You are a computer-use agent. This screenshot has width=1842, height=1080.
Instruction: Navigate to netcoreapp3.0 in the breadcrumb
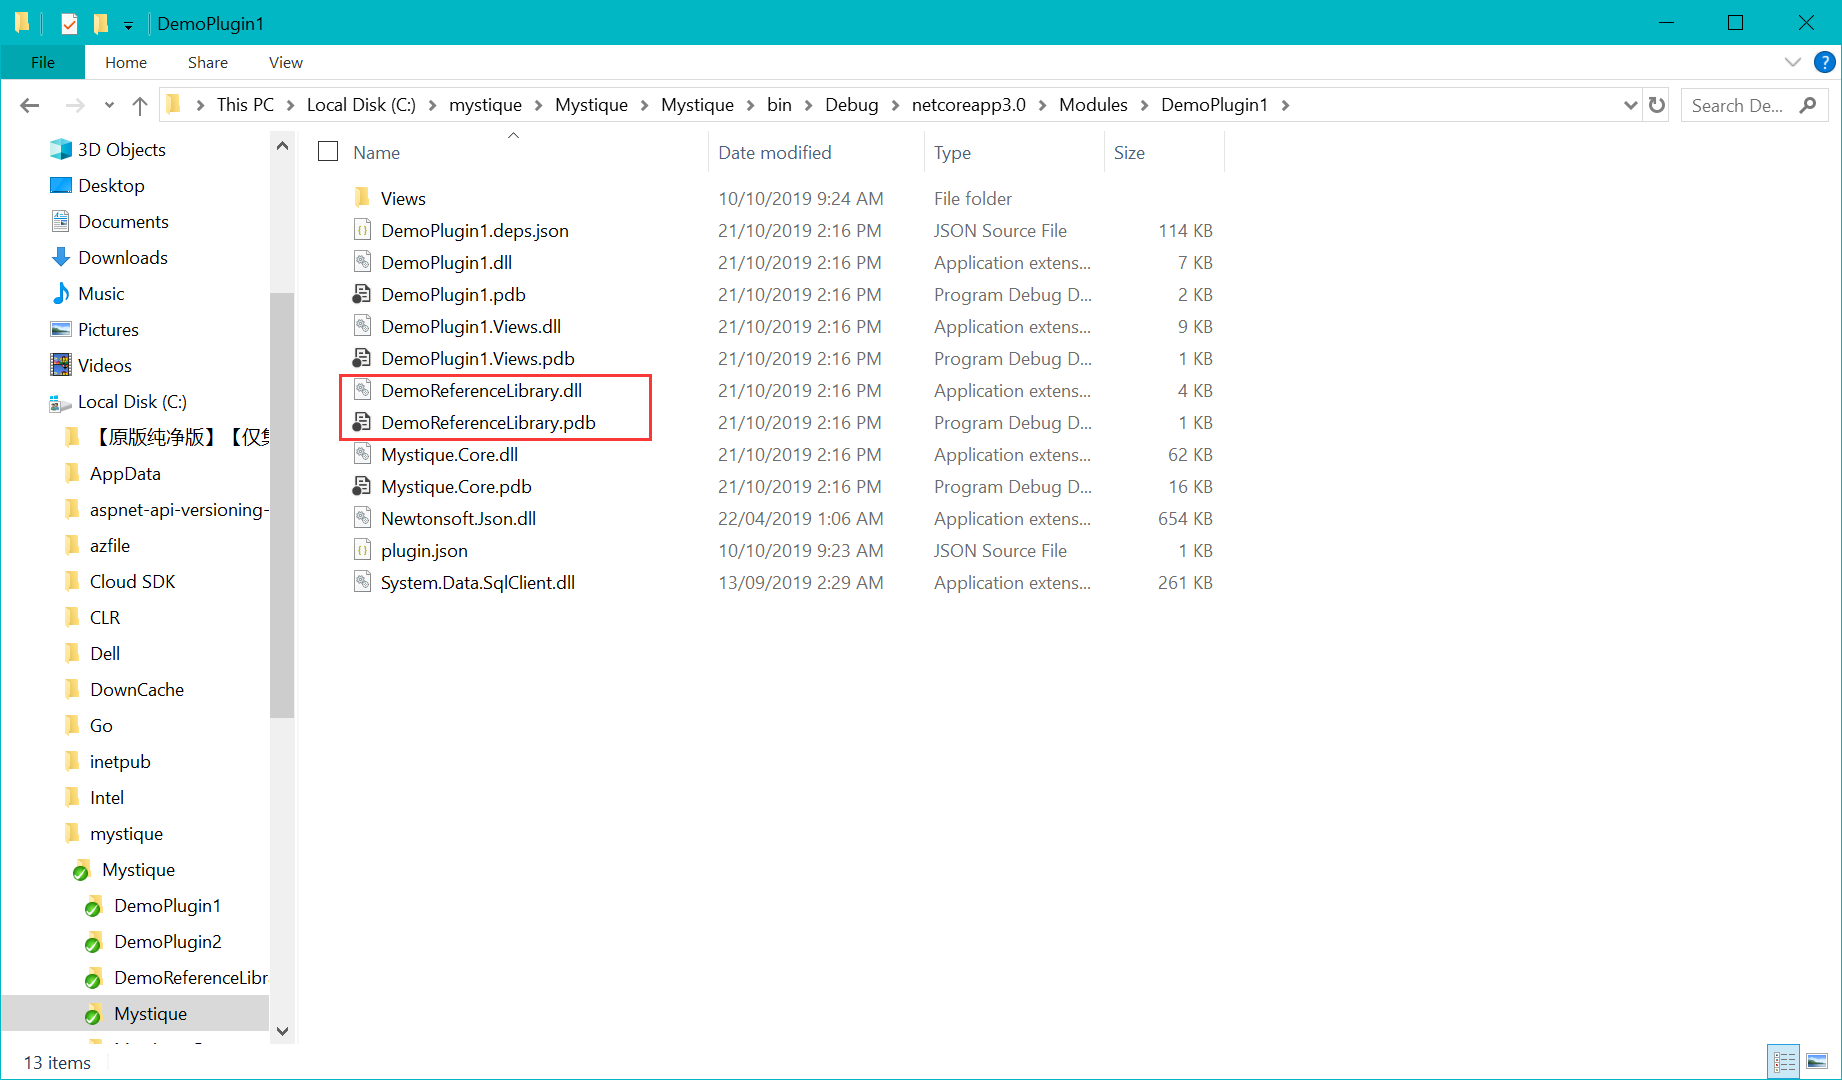click(968, 105)
